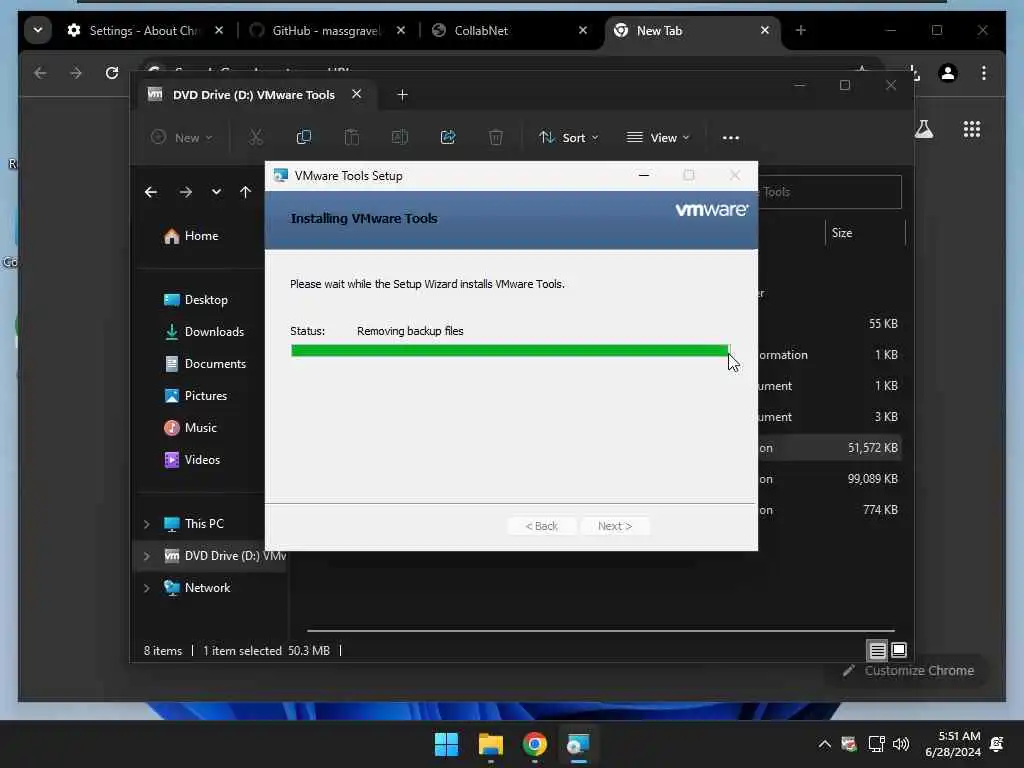Go back in Chrome browser
This screenshot has height=768, width=1024.
click(x=40, y=72)
